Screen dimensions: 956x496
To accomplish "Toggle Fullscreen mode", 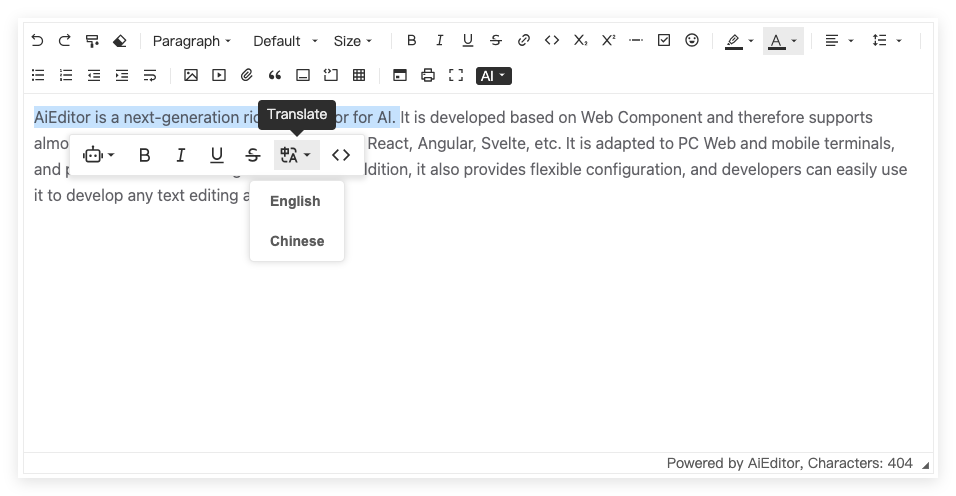I will (456, 76).
